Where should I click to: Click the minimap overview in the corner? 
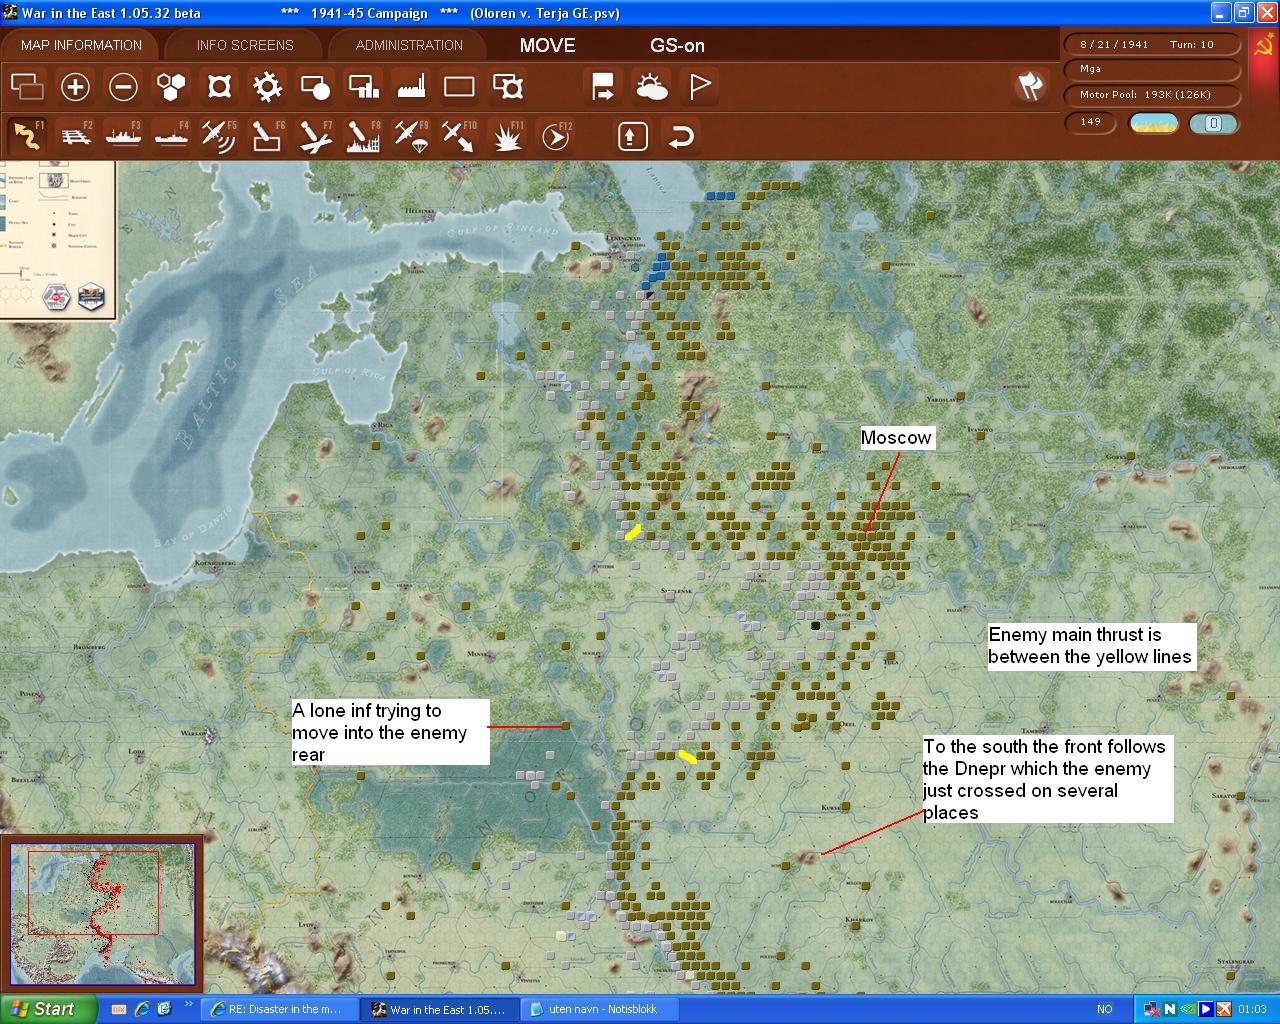[102, 906]
